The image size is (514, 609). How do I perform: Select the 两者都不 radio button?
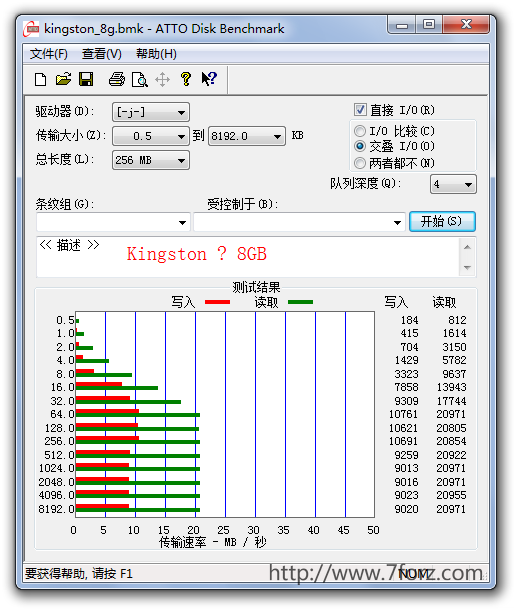360,163
